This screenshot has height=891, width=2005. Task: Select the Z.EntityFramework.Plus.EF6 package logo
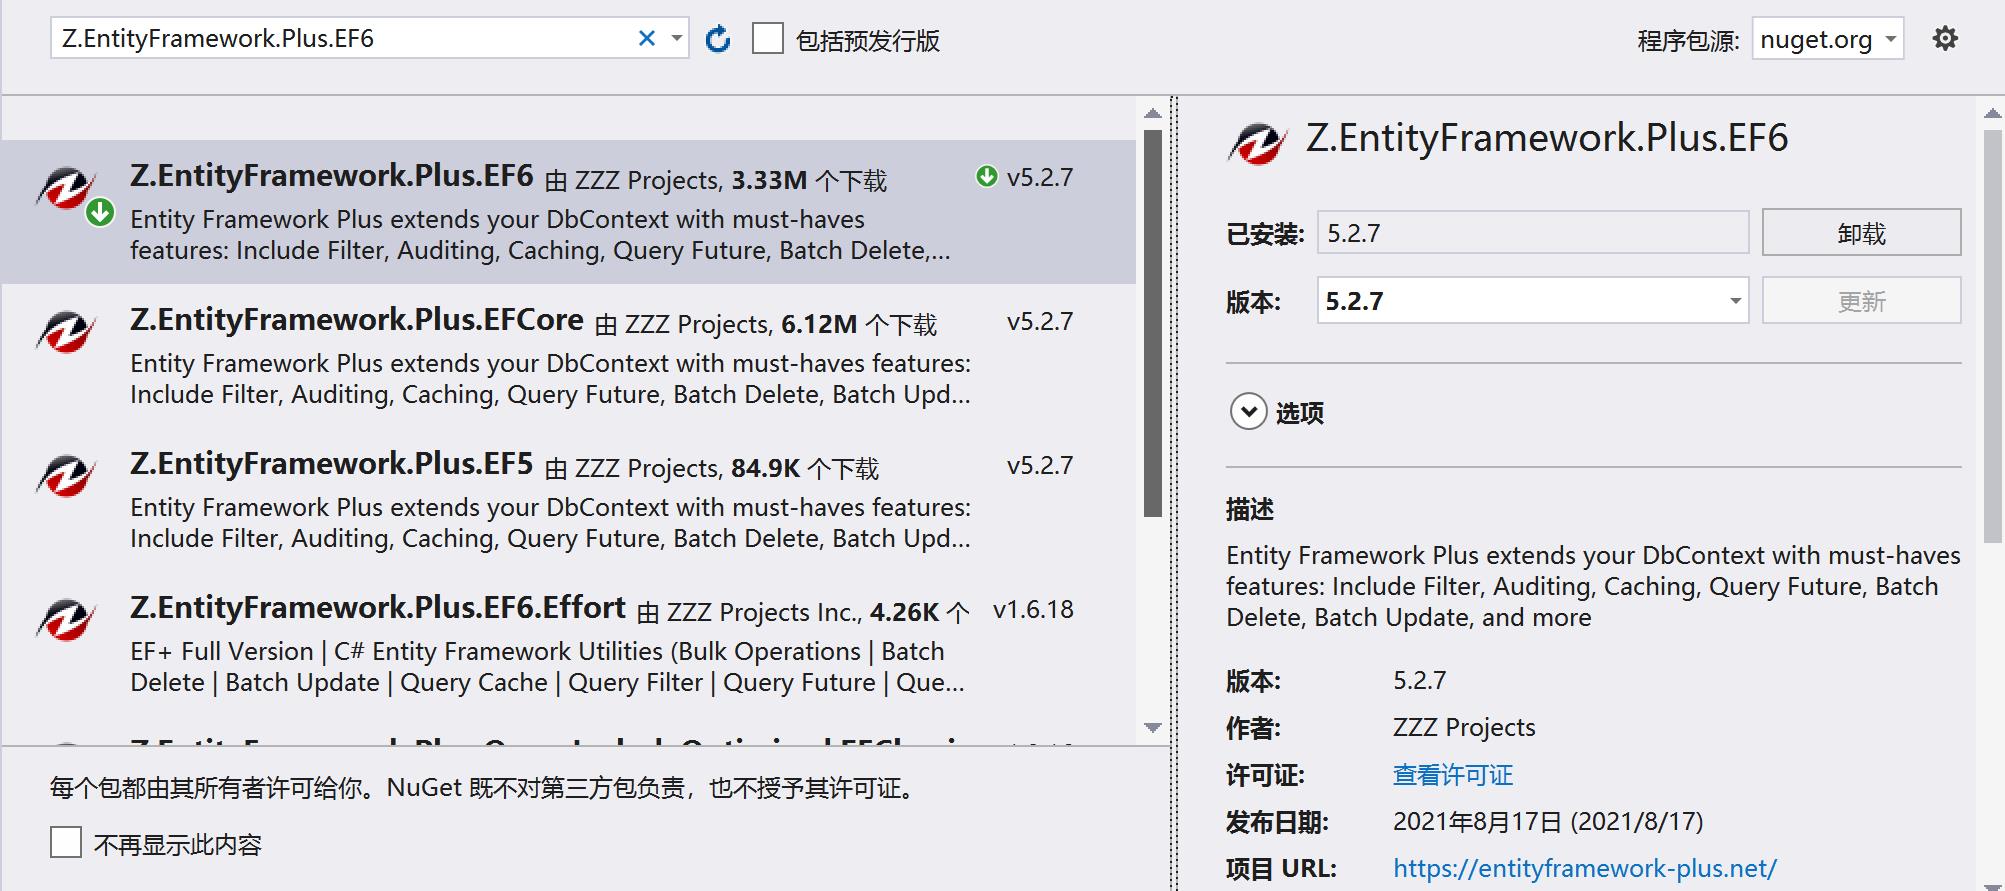coord(67,188)
